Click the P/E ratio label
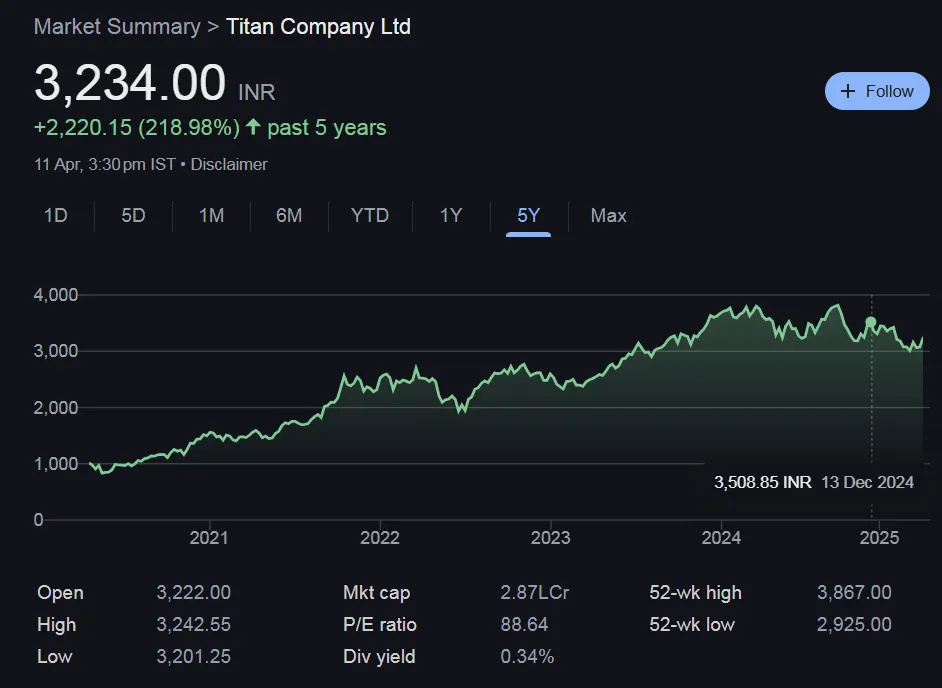The image size is (942, 688). click(380, 625)
